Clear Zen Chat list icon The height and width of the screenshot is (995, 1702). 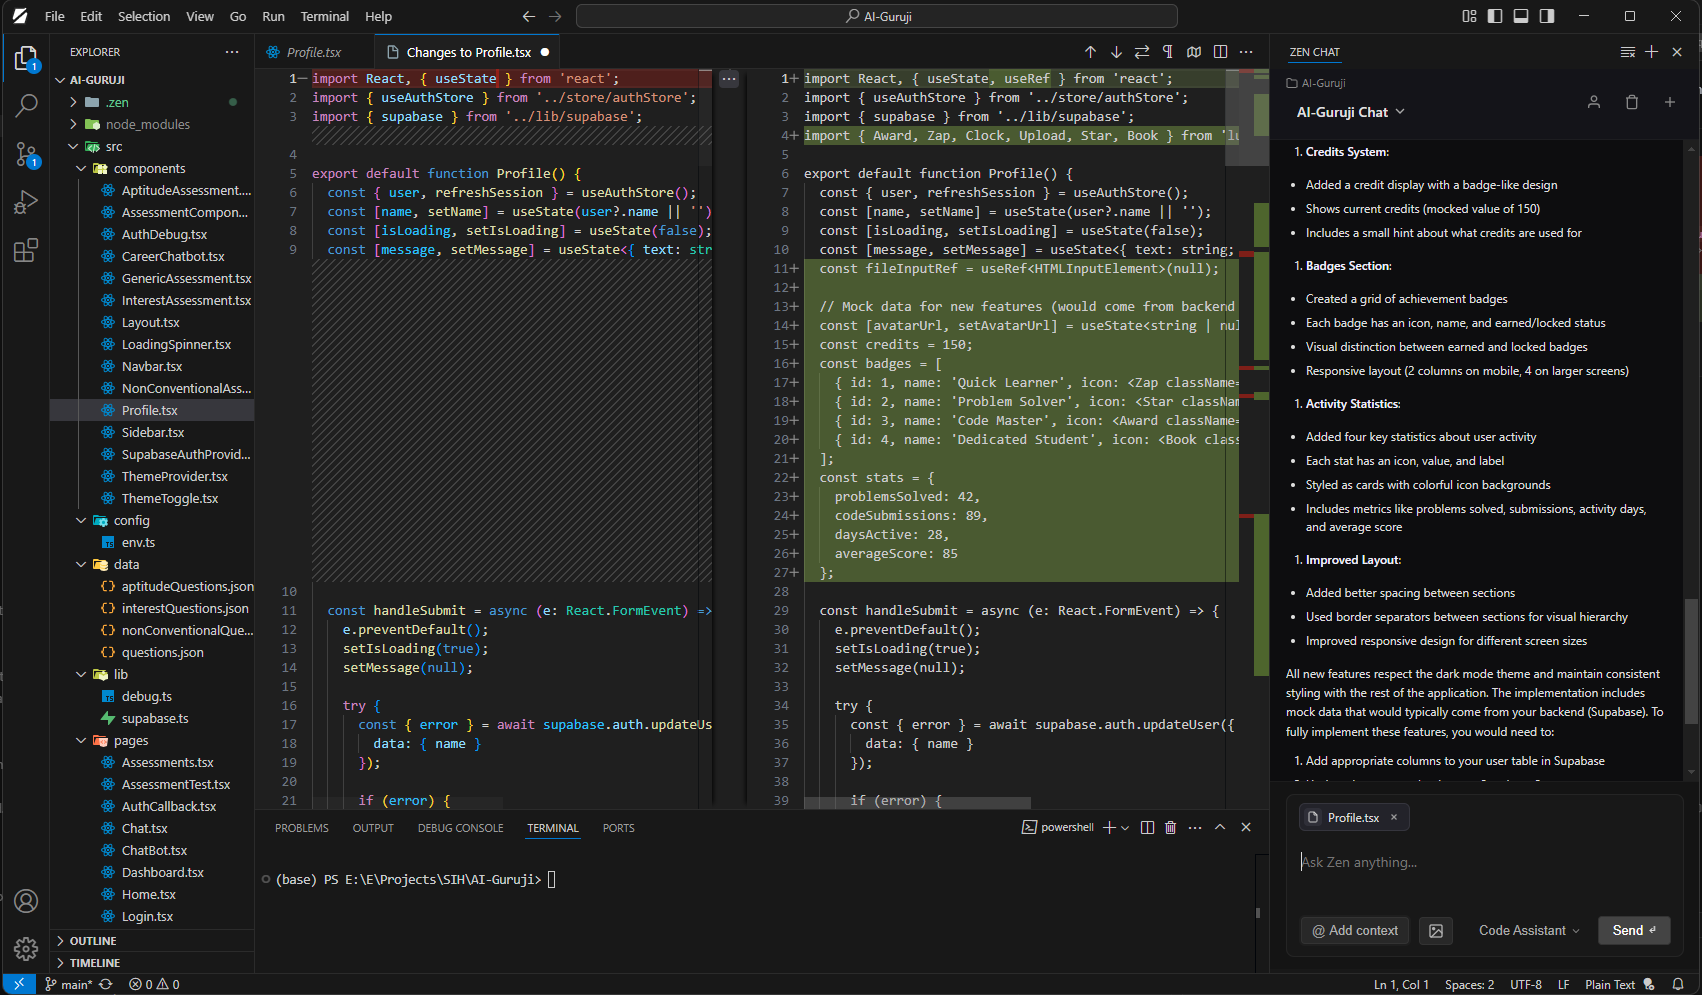pos(1628,52)
